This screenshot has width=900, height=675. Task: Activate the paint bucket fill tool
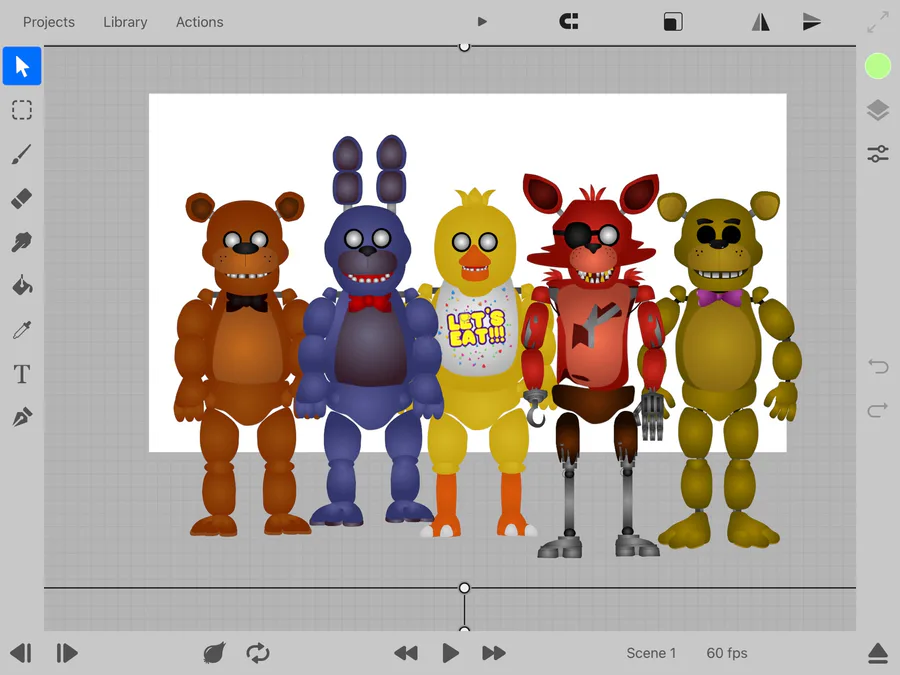pos(22,286)
